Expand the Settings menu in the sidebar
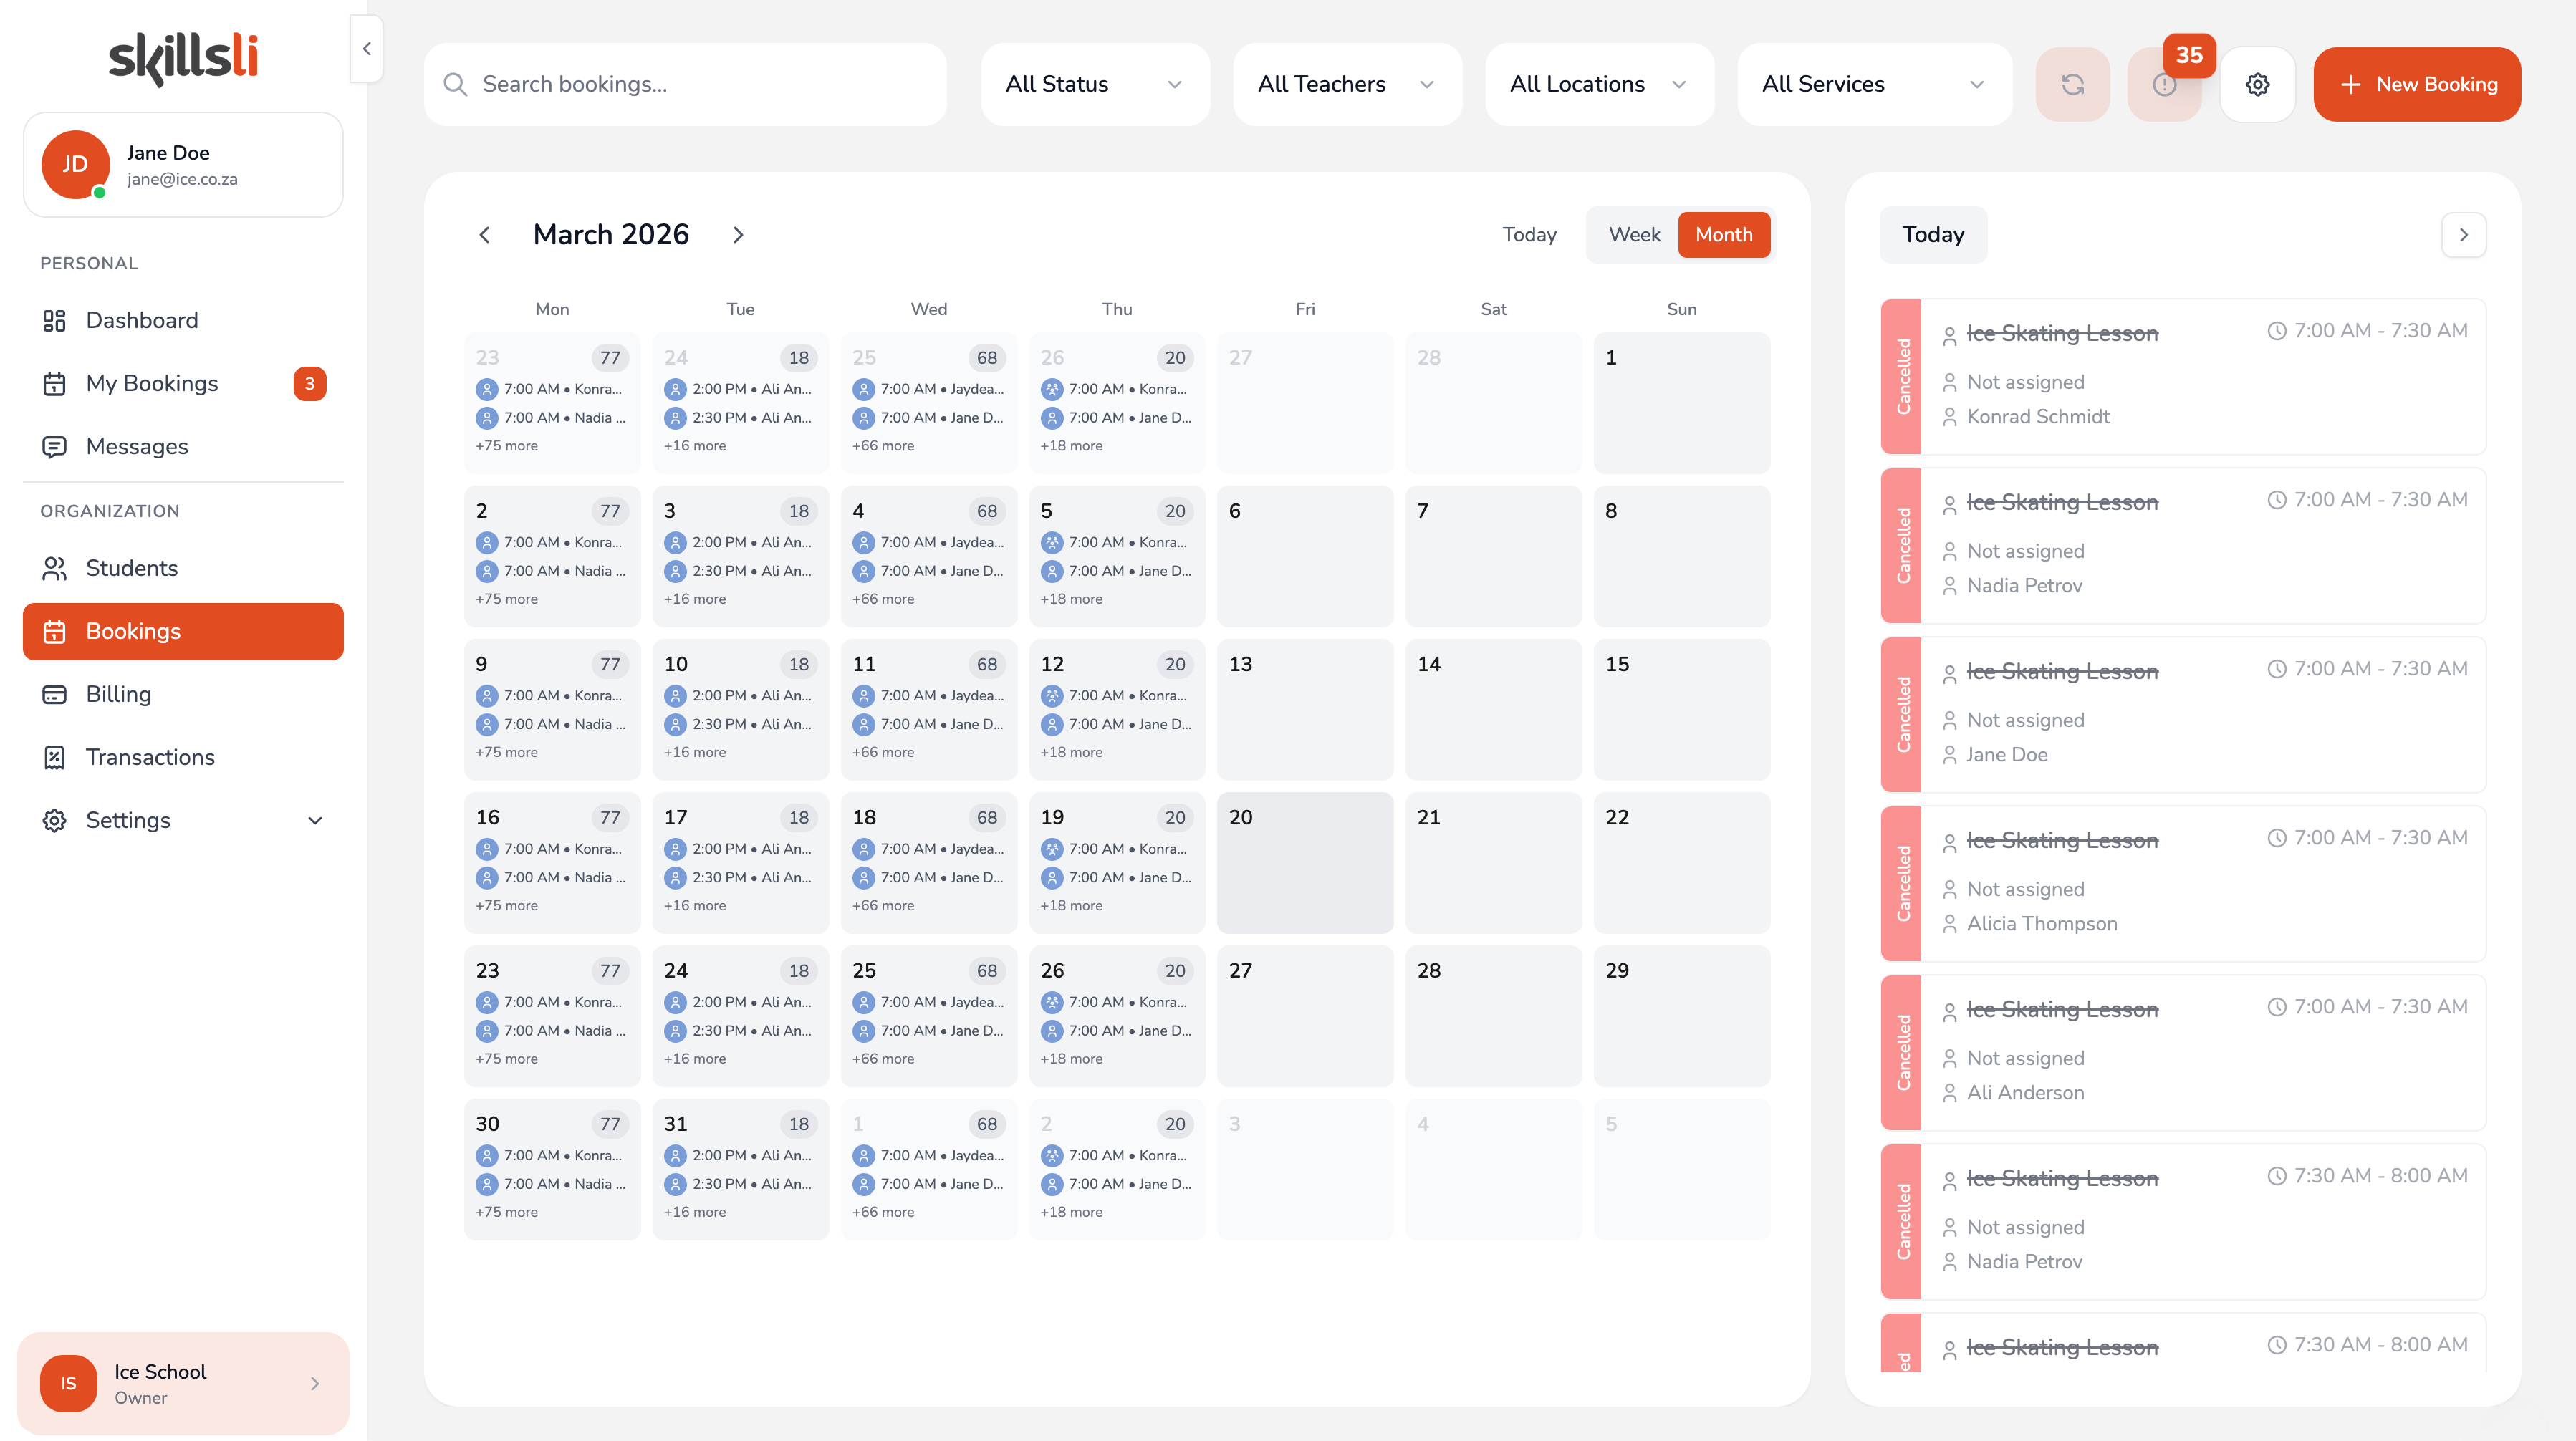The width and height of the screenshot is (2576, 1441). coord(128,820)
